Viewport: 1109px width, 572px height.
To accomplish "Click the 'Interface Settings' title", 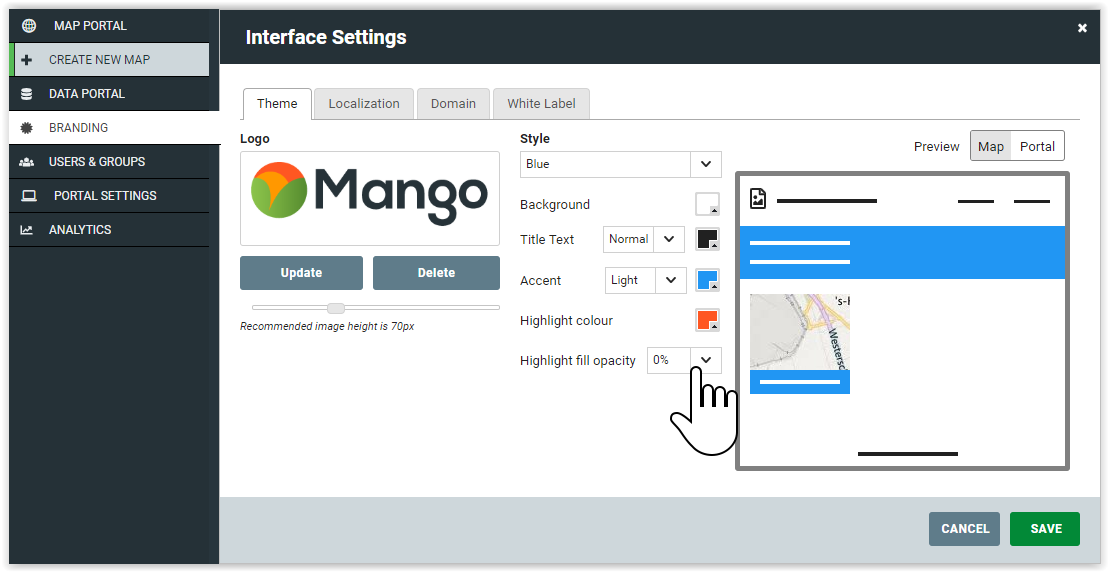I will pos(326,37).
